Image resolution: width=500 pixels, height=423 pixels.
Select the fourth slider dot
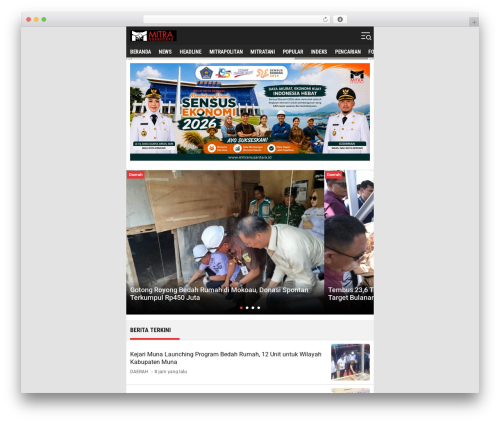point(259,308)
